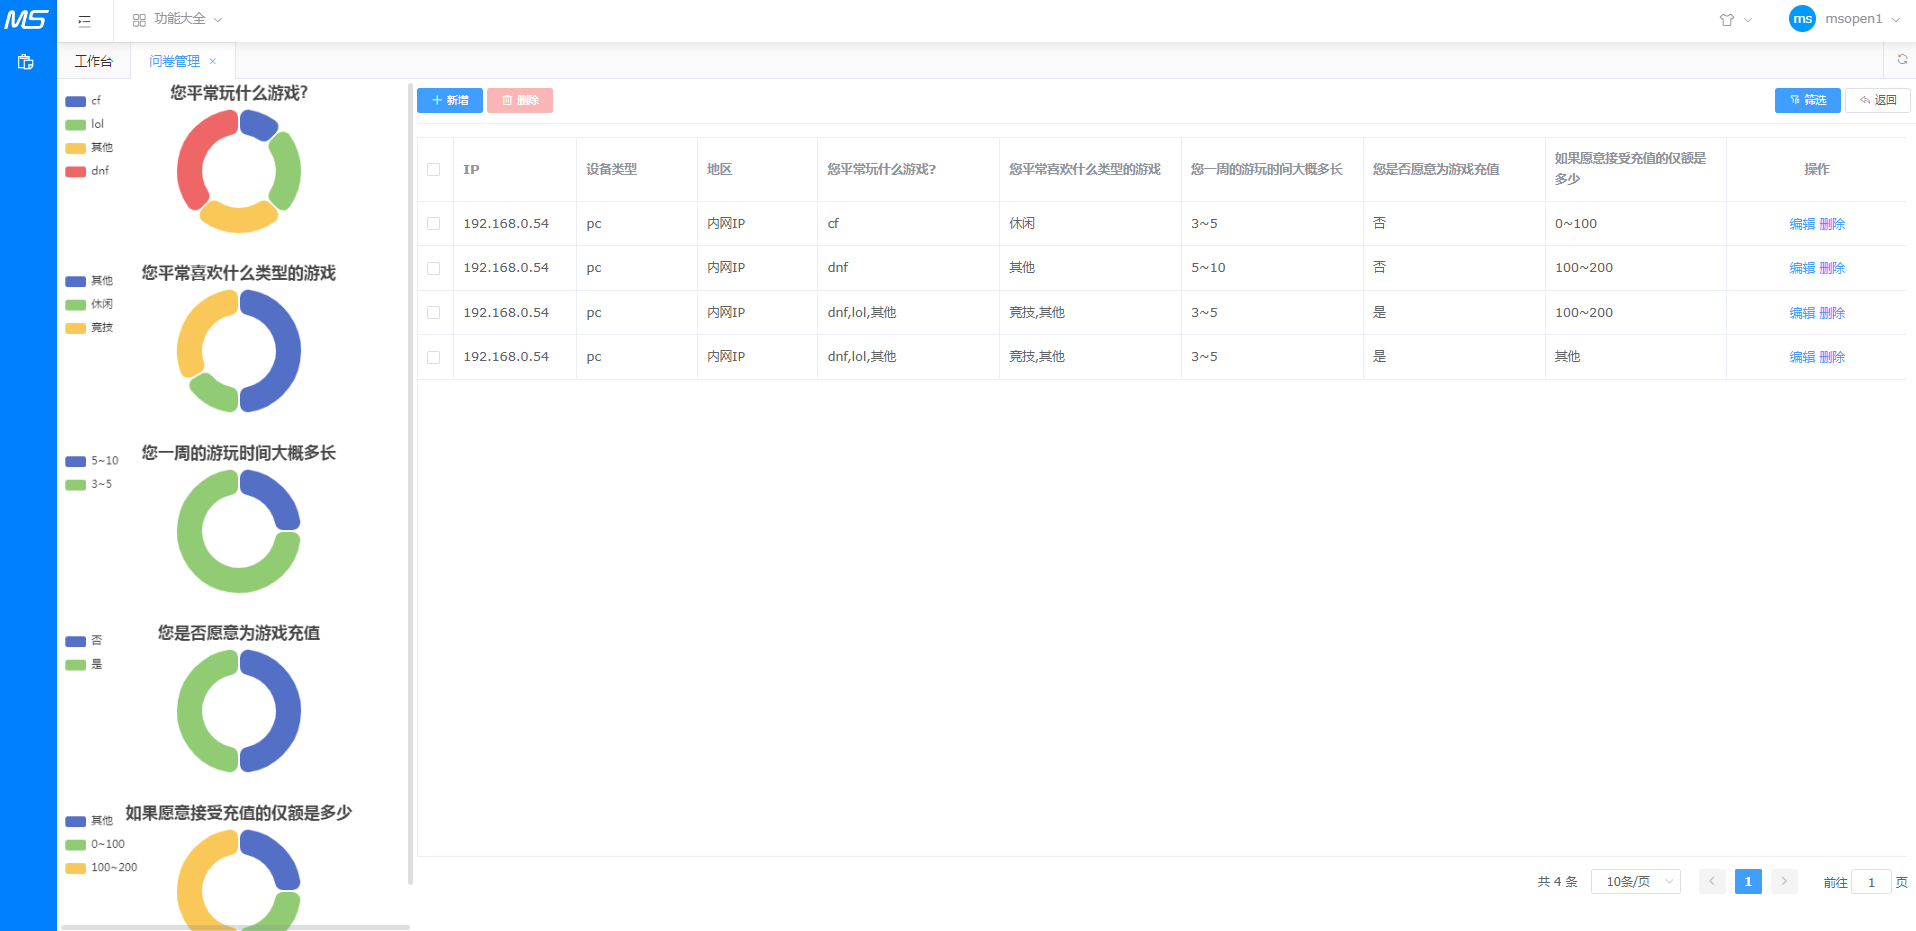This screenshot has height=931, width=1916.
Task: Close the 问卷管理 tab with X
Action: [x=213, y=61]
